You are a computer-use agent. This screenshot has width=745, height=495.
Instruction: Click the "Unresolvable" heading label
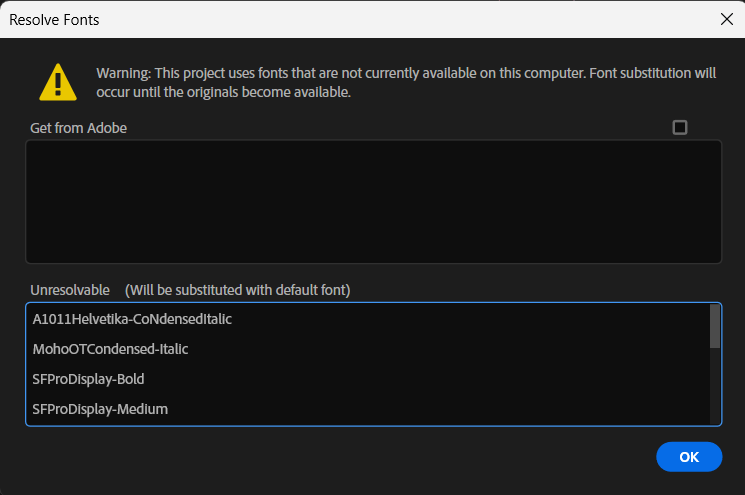[x=70, y=290]
